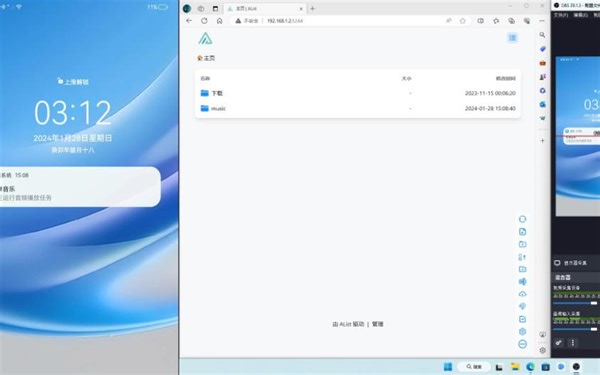Click the Windows taskbar search box
Screen dimensions: 600x375
click(474, 367)
